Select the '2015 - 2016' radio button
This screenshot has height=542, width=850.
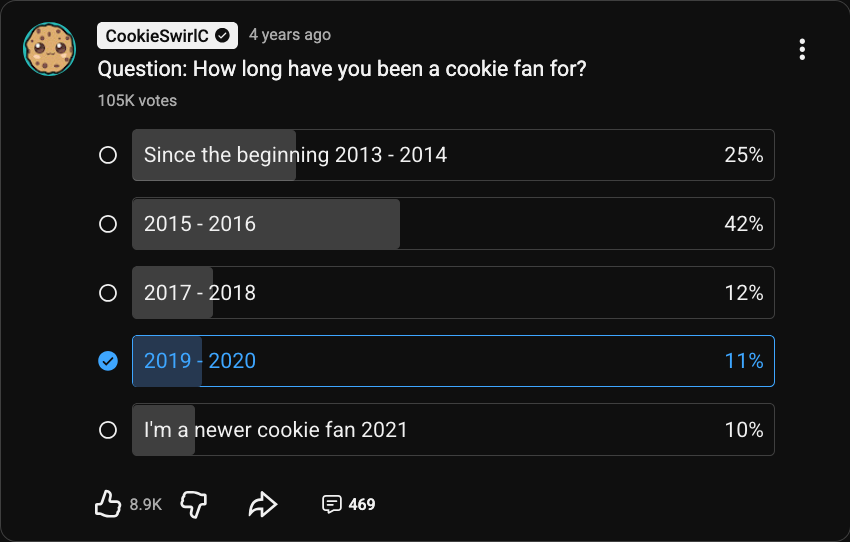coord(108,224)
